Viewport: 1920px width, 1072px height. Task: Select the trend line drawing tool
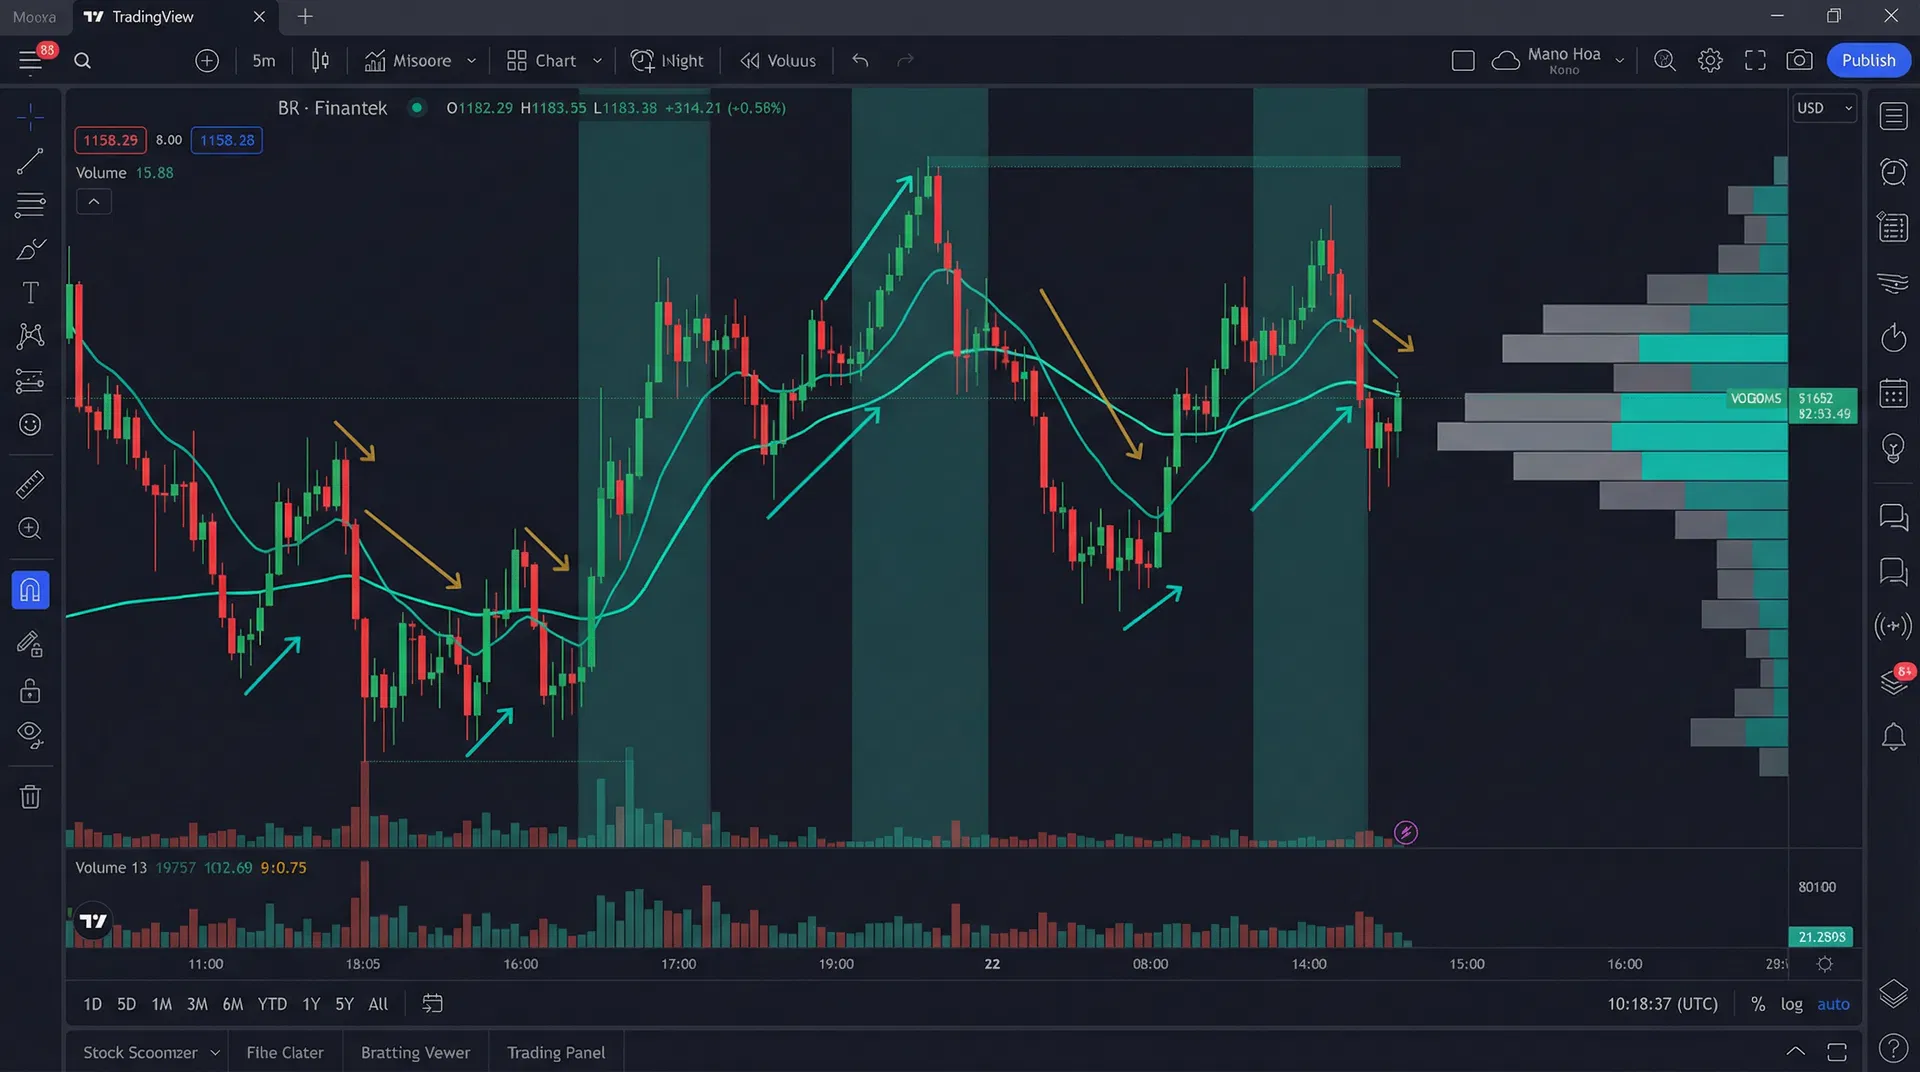[x=30, y=160]
